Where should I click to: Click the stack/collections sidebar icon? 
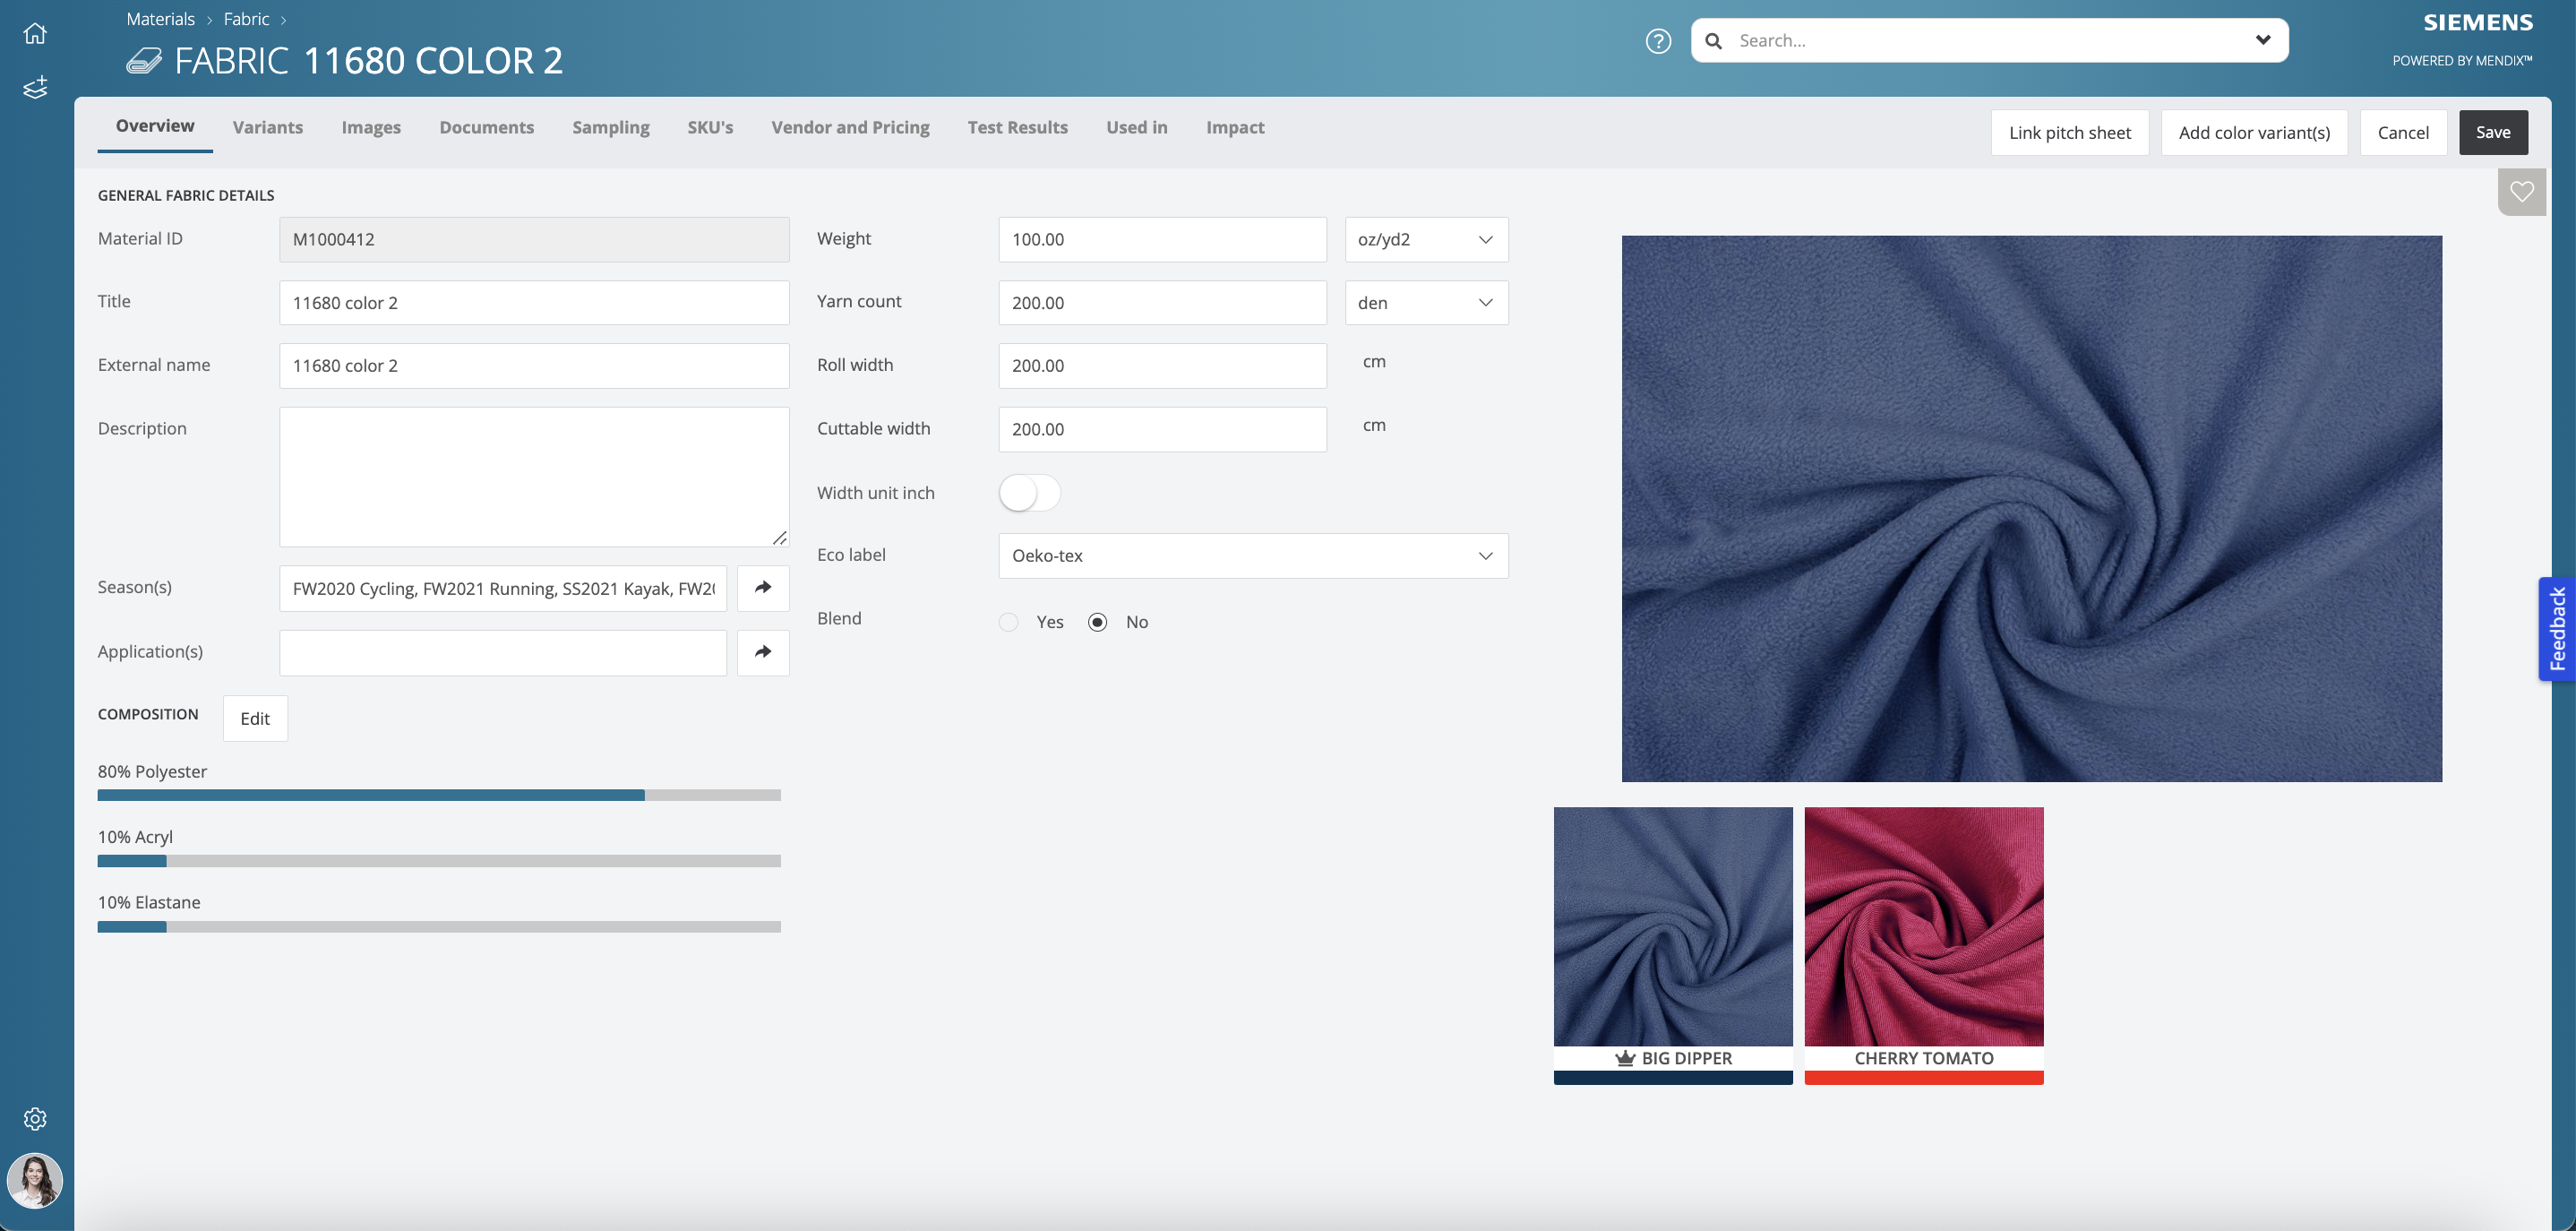[x=35, y=87]
